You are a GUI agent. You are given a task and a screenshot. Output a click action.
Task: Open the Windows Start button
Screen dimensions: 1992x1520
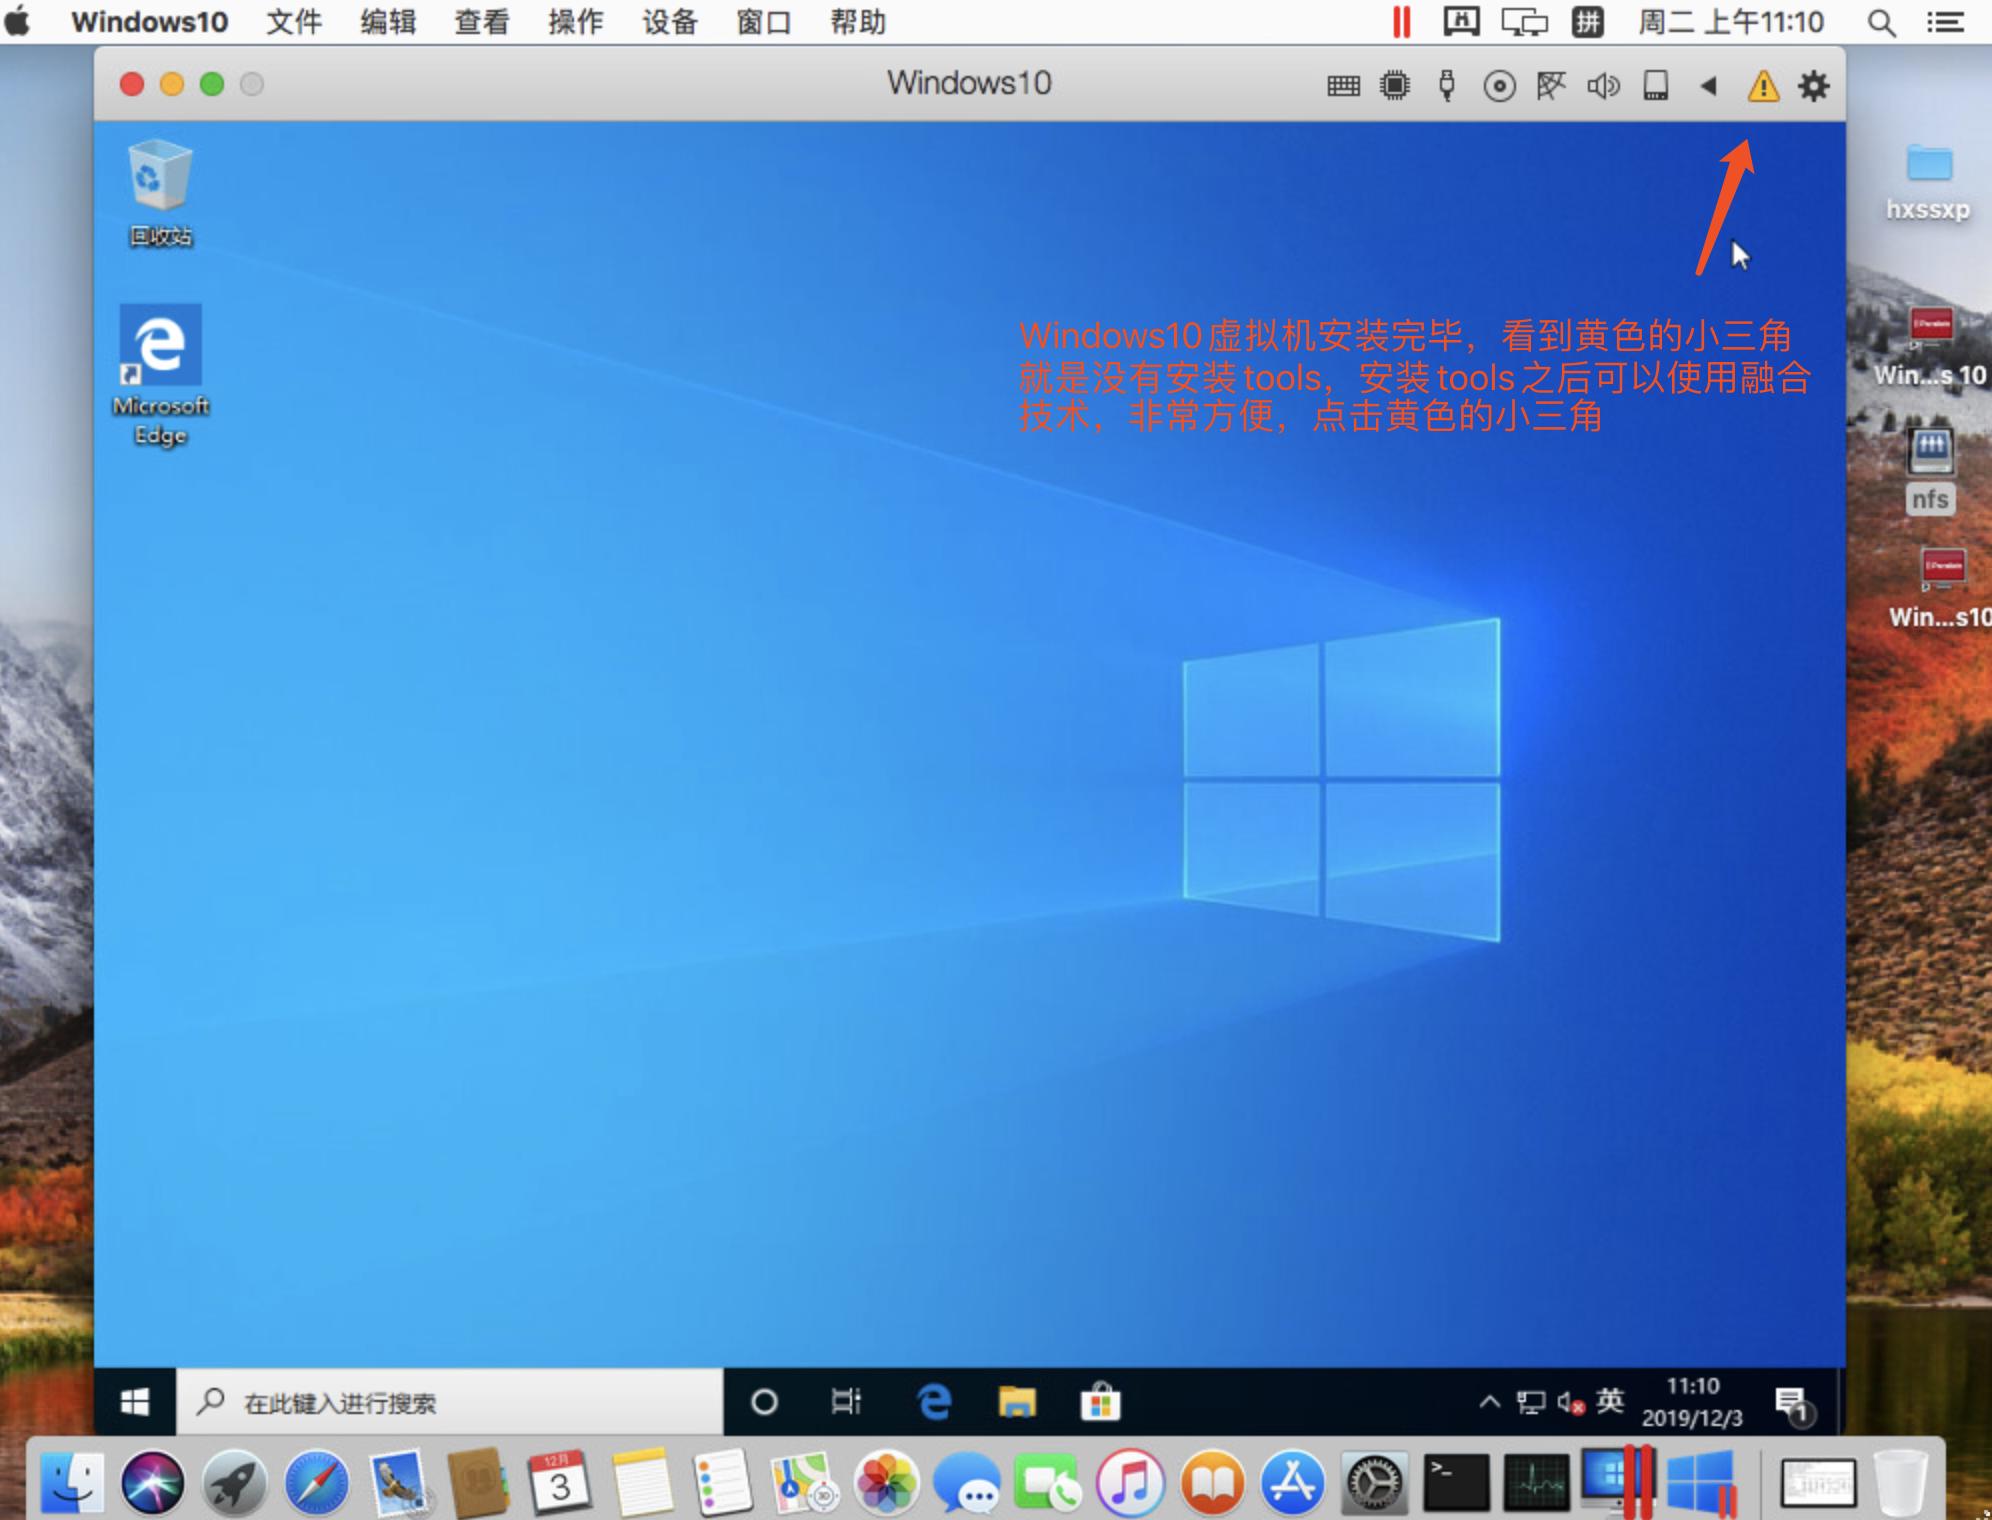pyautogui.click(x=135, y=1402)
